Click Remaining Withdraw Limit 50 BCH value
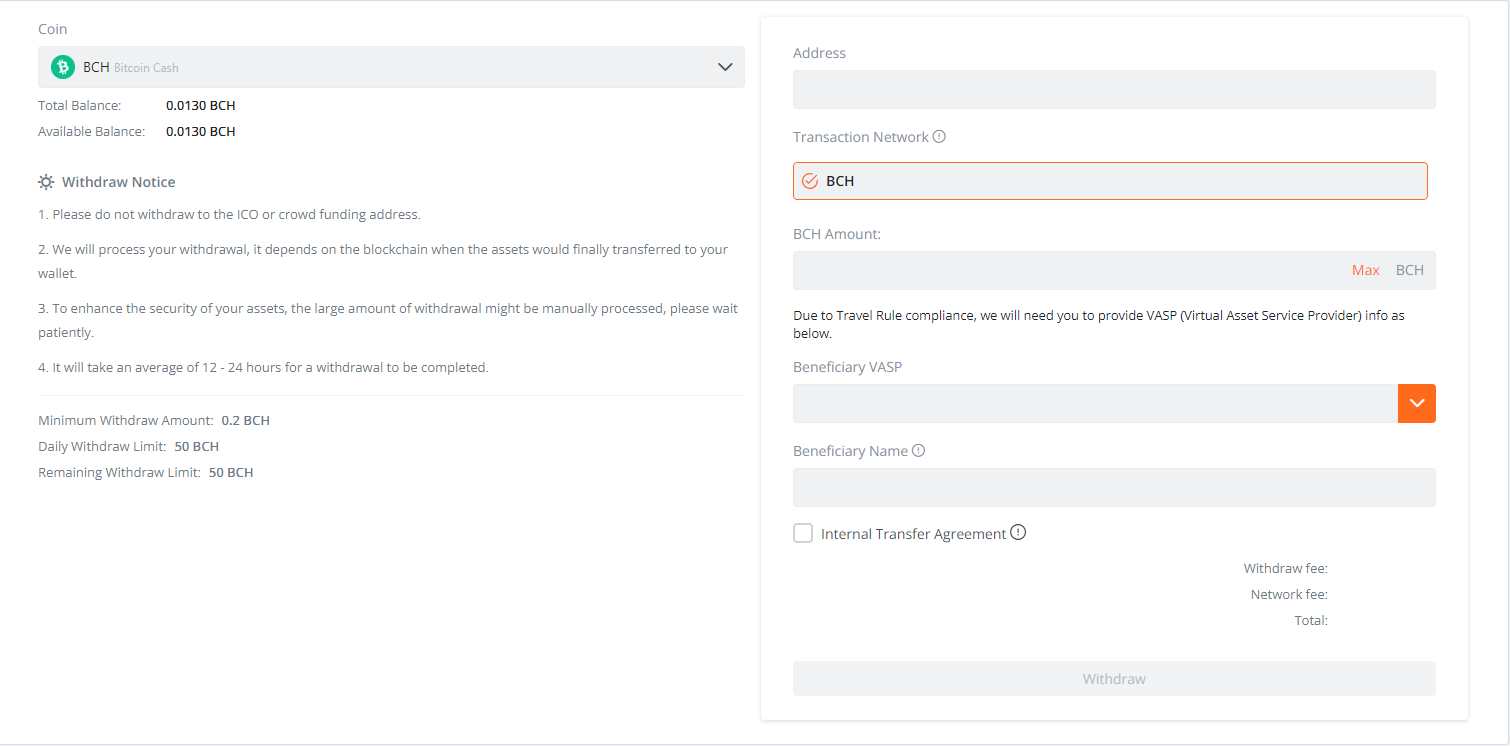Viewport: 1510px width, 746px height. tap(231, 472)
